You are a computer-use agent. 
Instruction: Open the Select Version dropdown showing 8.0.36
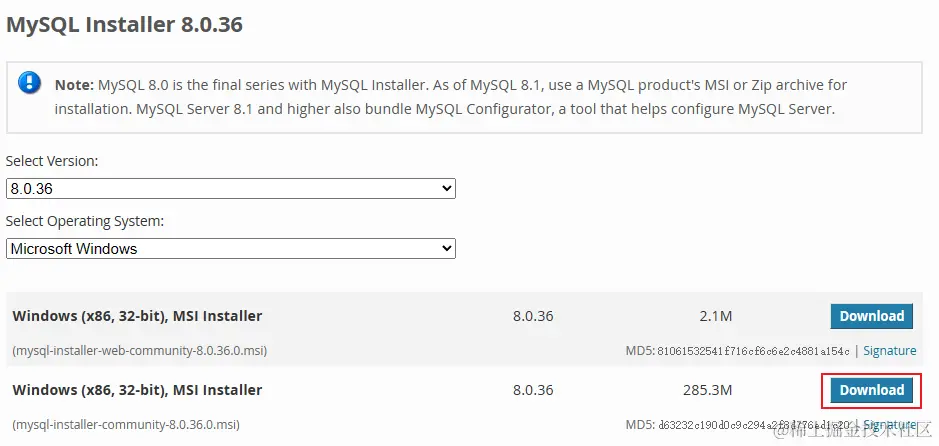(230, 188)
